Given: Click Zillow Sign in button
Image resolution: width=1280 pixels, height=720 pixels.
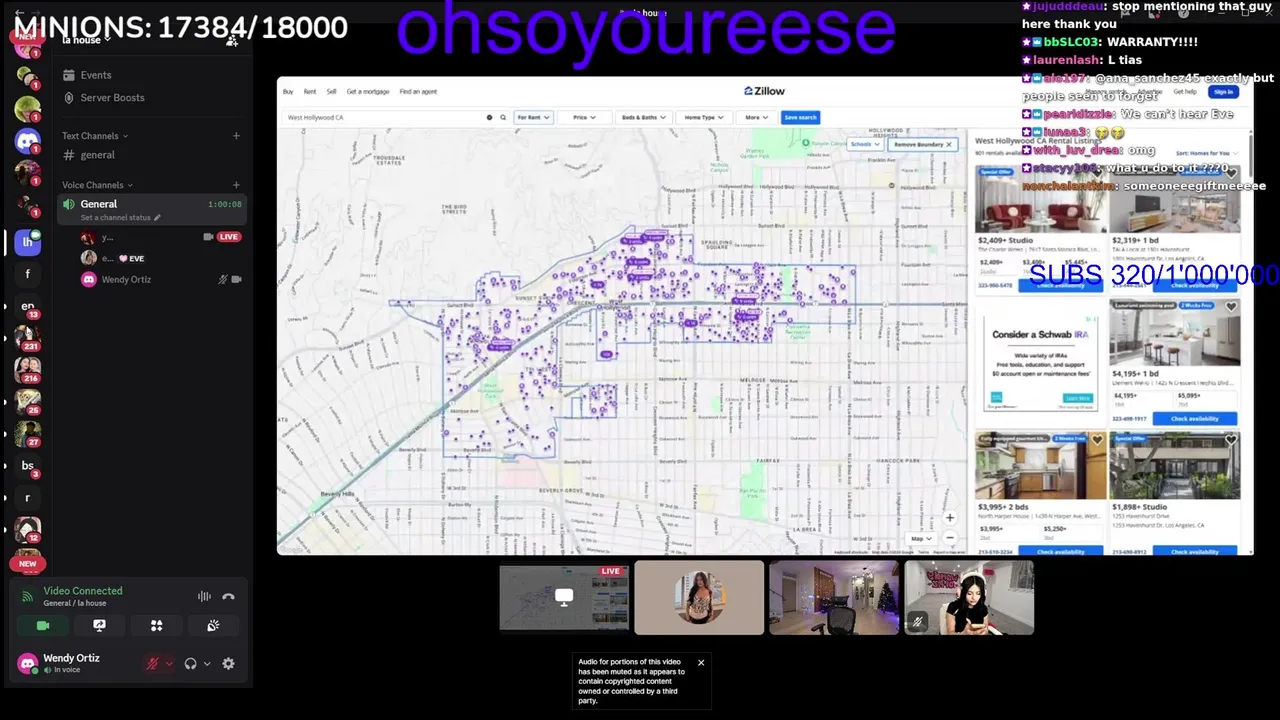Looking at the screenshot, I should tap(1222, 91).
